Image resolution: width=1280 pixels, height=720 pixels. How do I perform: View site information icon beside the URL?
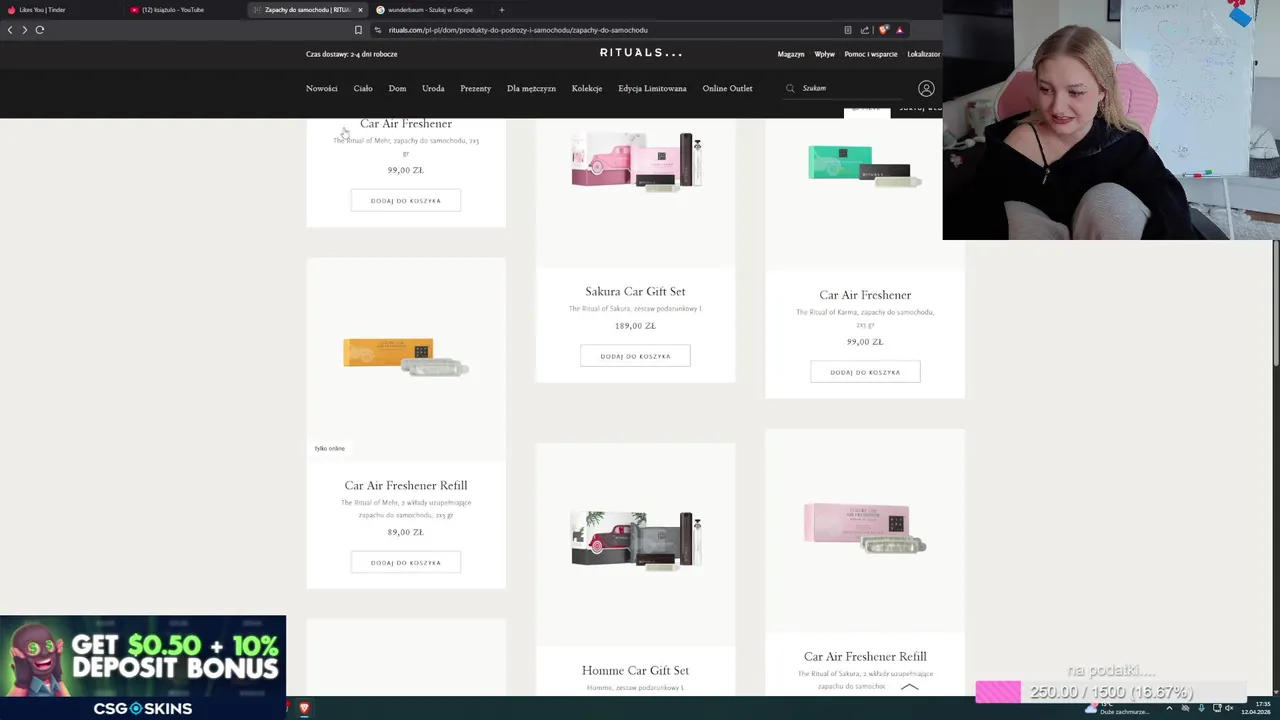(x=377, y=30)
